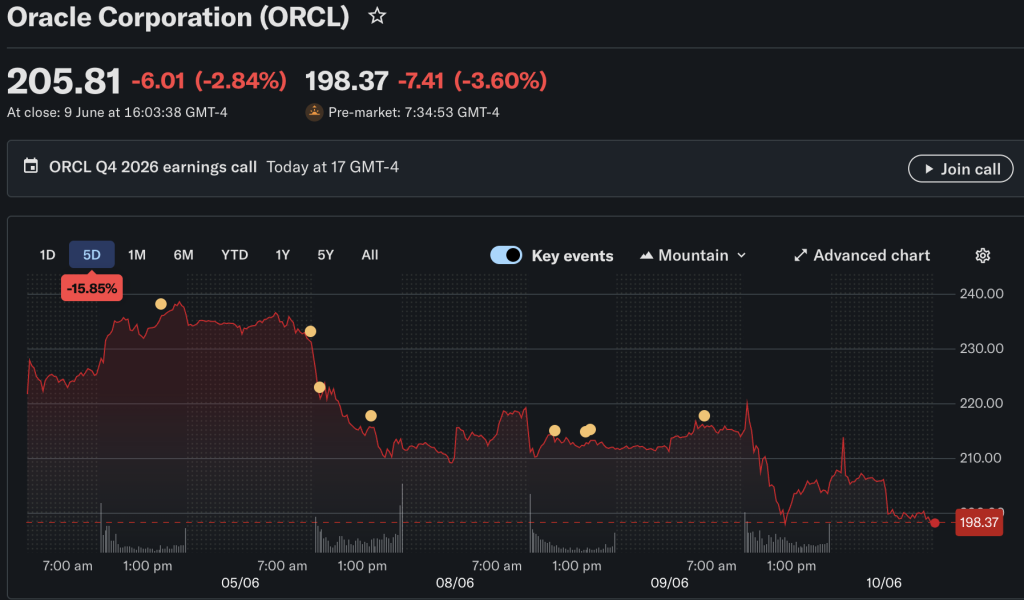
Task: Choose the 1Y time range
Action: [282, 255]
